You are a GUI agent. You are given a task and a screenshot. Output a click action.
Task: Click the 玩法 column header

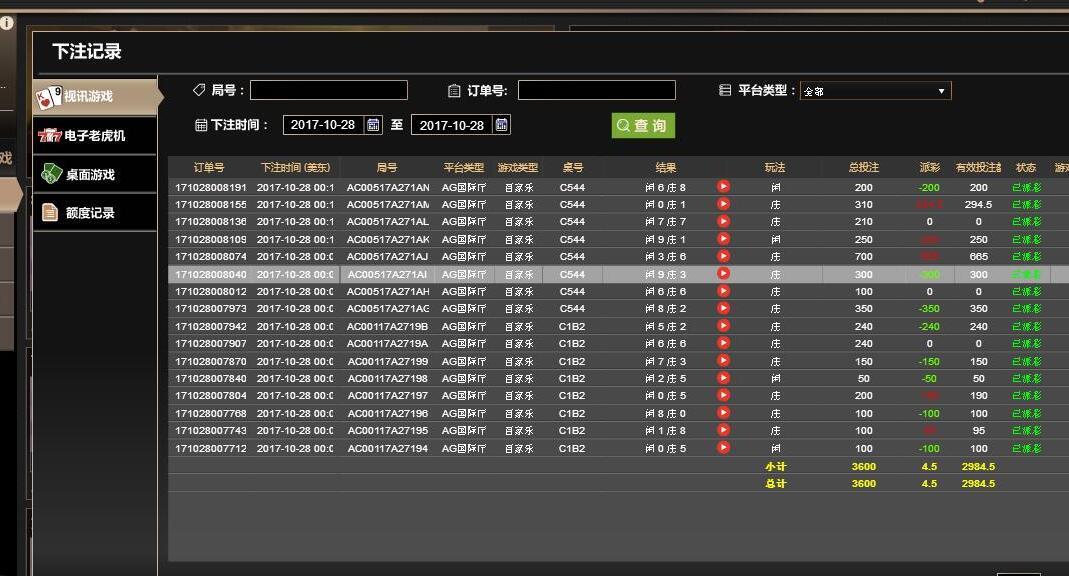tap(774, 168)
